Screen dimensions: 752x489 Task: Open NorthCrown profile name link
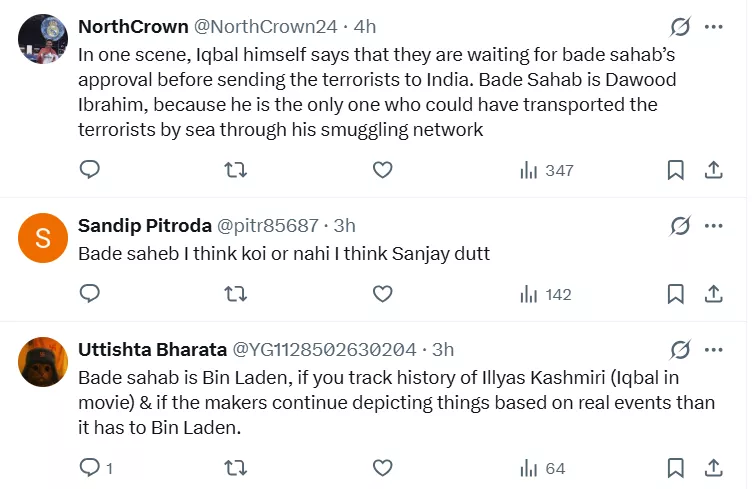133,27
